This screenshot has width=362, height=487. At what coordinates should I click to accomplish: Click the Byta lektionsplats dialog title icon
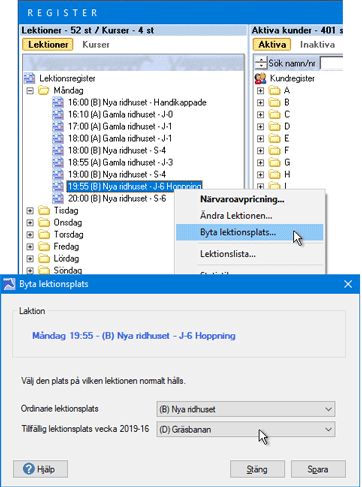coord(9,284)
